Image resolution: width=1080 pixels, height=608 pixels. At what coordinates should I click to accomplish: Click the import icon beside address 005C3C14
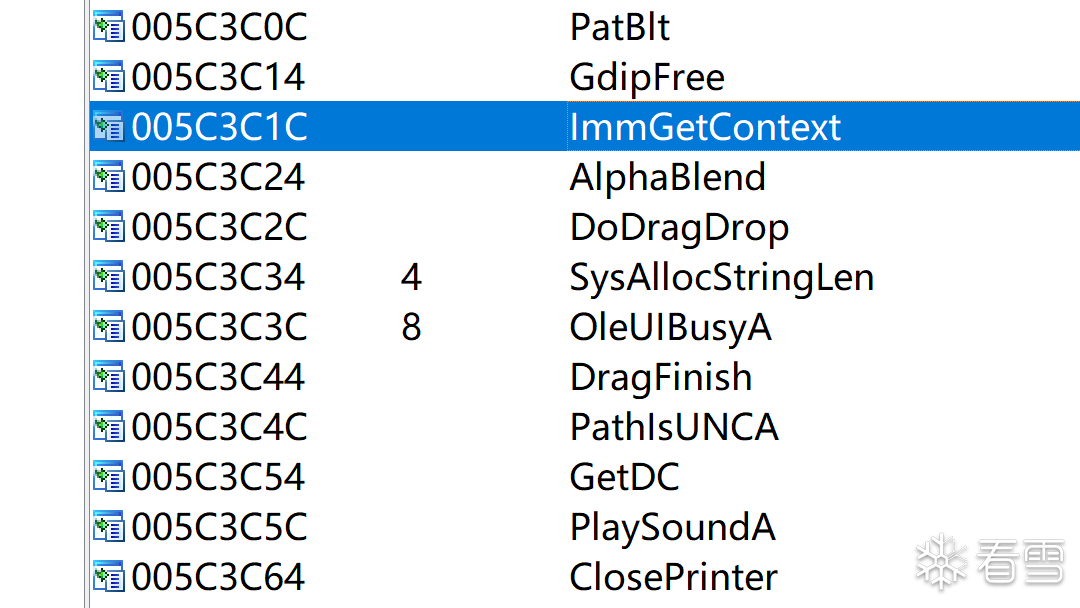108,77
